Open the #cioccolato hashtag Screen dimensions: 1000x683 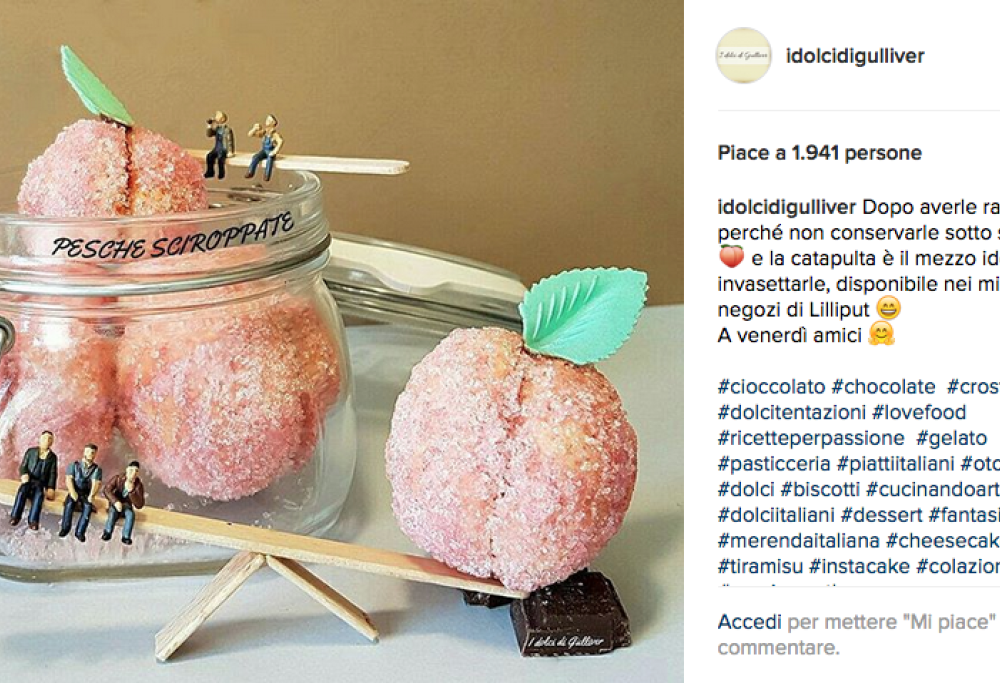tap(772, 386)
